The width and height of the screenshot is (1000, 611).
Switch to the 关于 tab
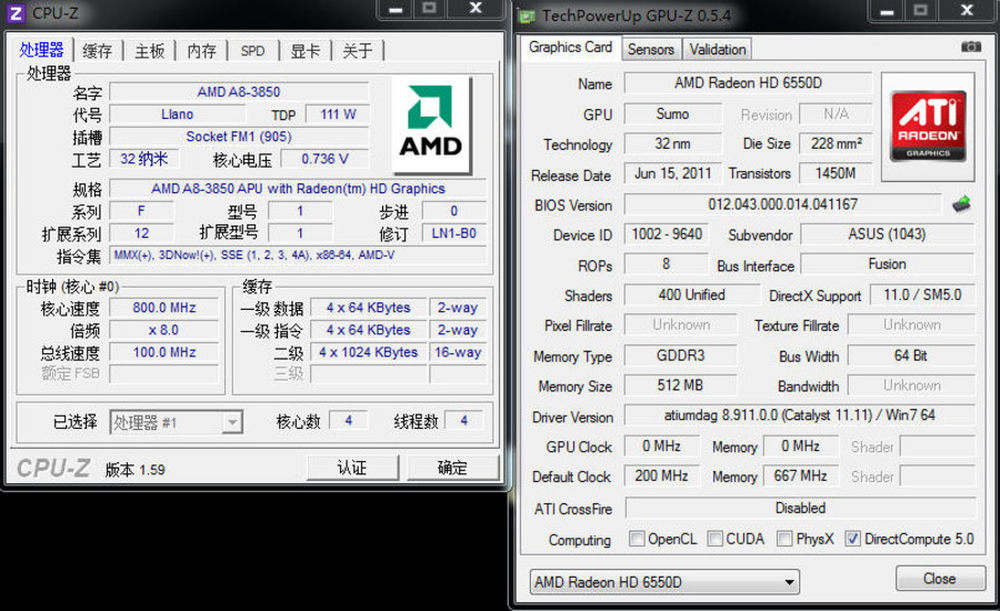(x=357, y=50)
